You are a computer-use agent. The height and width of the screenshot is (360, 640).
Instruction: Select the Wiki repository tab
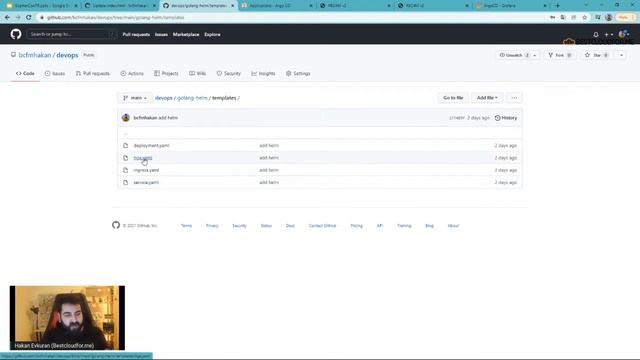point(198,73)
